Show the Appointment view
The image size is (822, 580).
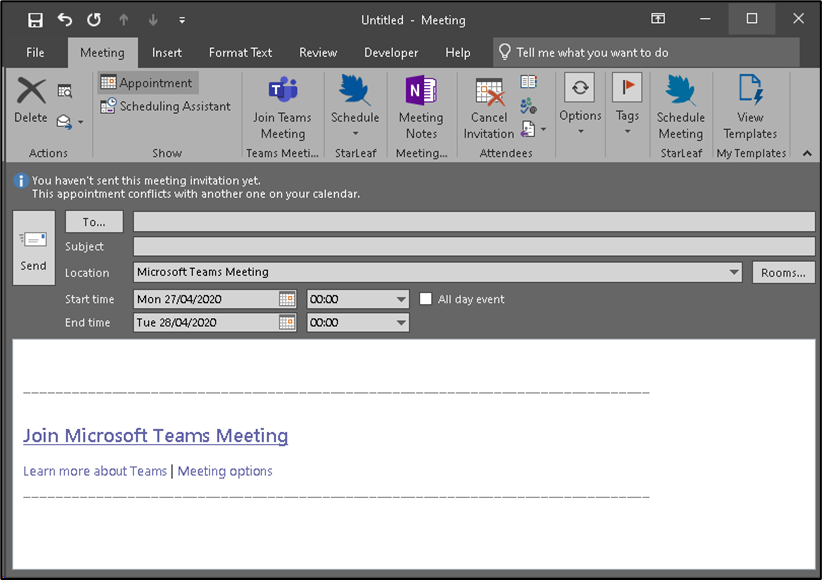click(x=148, y=83)
